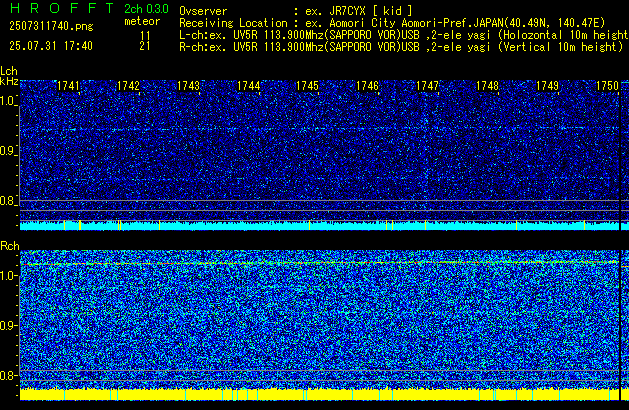Click the 1.0 frequency label on Lch axis
Image resolution: width=629 pixels, height=410 pixels.
point(8,101)
